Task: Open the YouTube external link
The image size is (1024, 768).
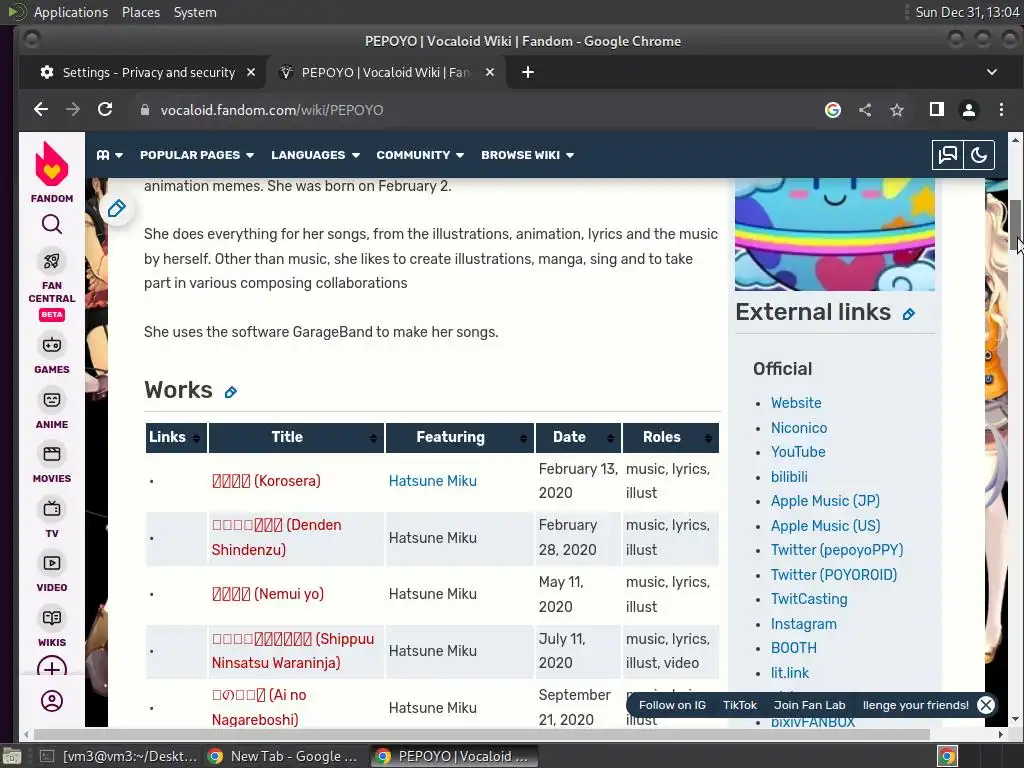Action: pos(798,452)
